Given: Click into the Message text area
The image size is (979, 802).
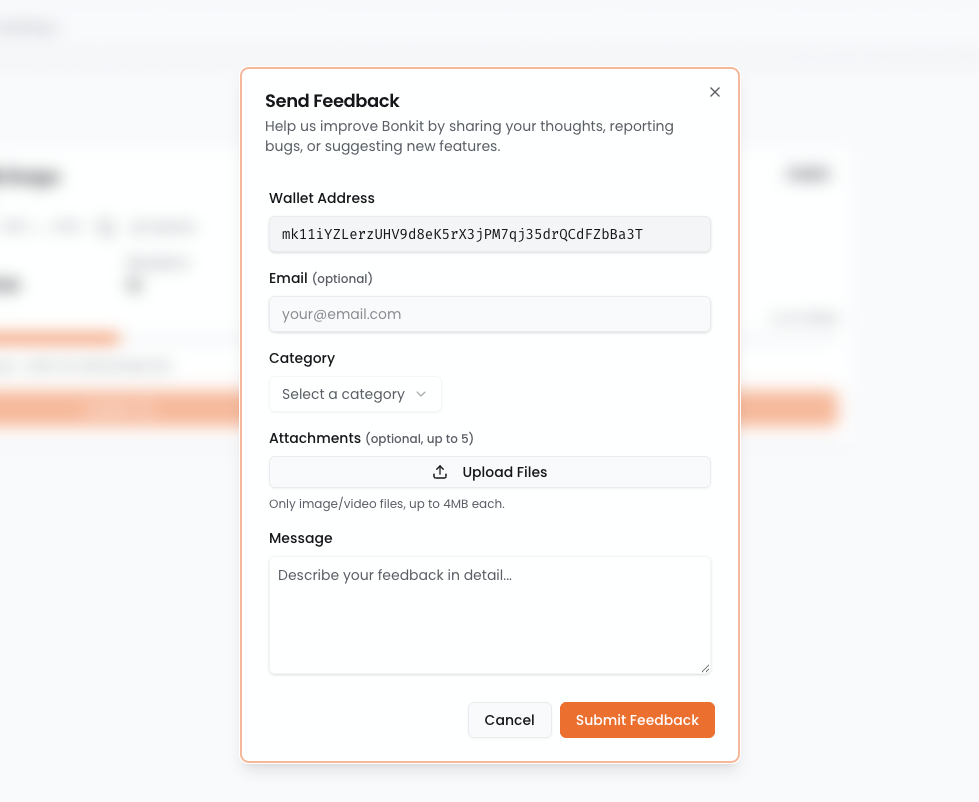Looking at the screenshot, I should tap(489, 615).
